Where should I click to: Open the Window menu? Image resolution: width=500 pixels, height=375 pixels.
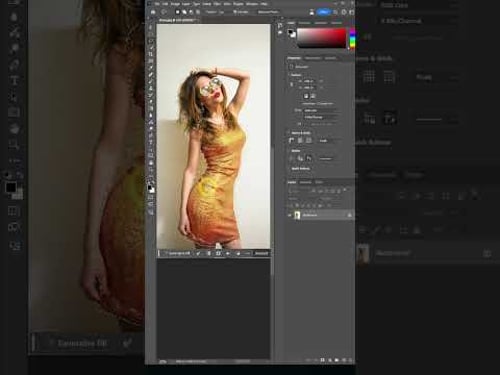pyautogui.click(x=252, y=4)
